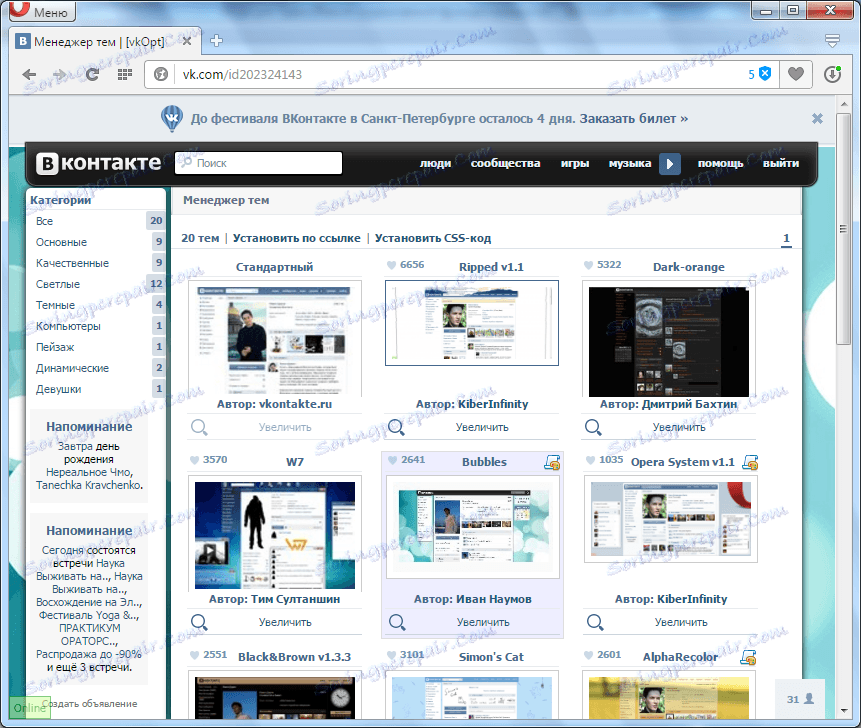
Task: Open the Стандартный theme thumbnail
Action: click(275, 339)
